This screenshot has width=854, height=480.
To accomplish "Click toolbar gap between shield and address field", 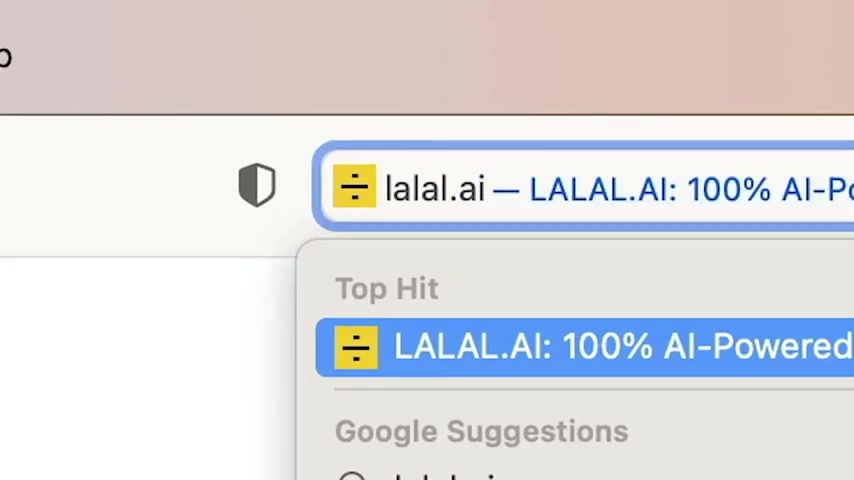I will coord(294,185).
